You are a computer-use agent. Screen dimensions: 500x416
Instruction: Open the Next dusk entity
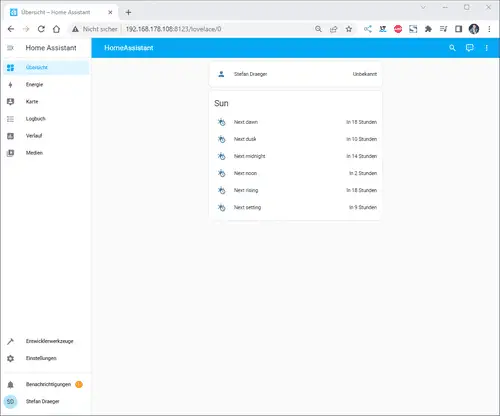295,139
